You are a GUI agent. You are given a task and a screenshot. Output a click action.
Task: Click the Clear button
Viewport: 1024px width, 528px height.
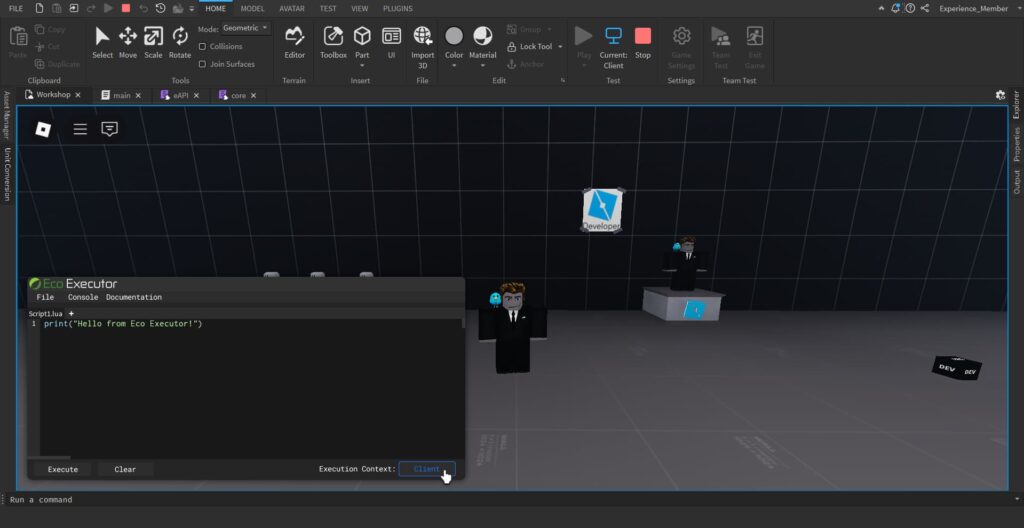125,469
